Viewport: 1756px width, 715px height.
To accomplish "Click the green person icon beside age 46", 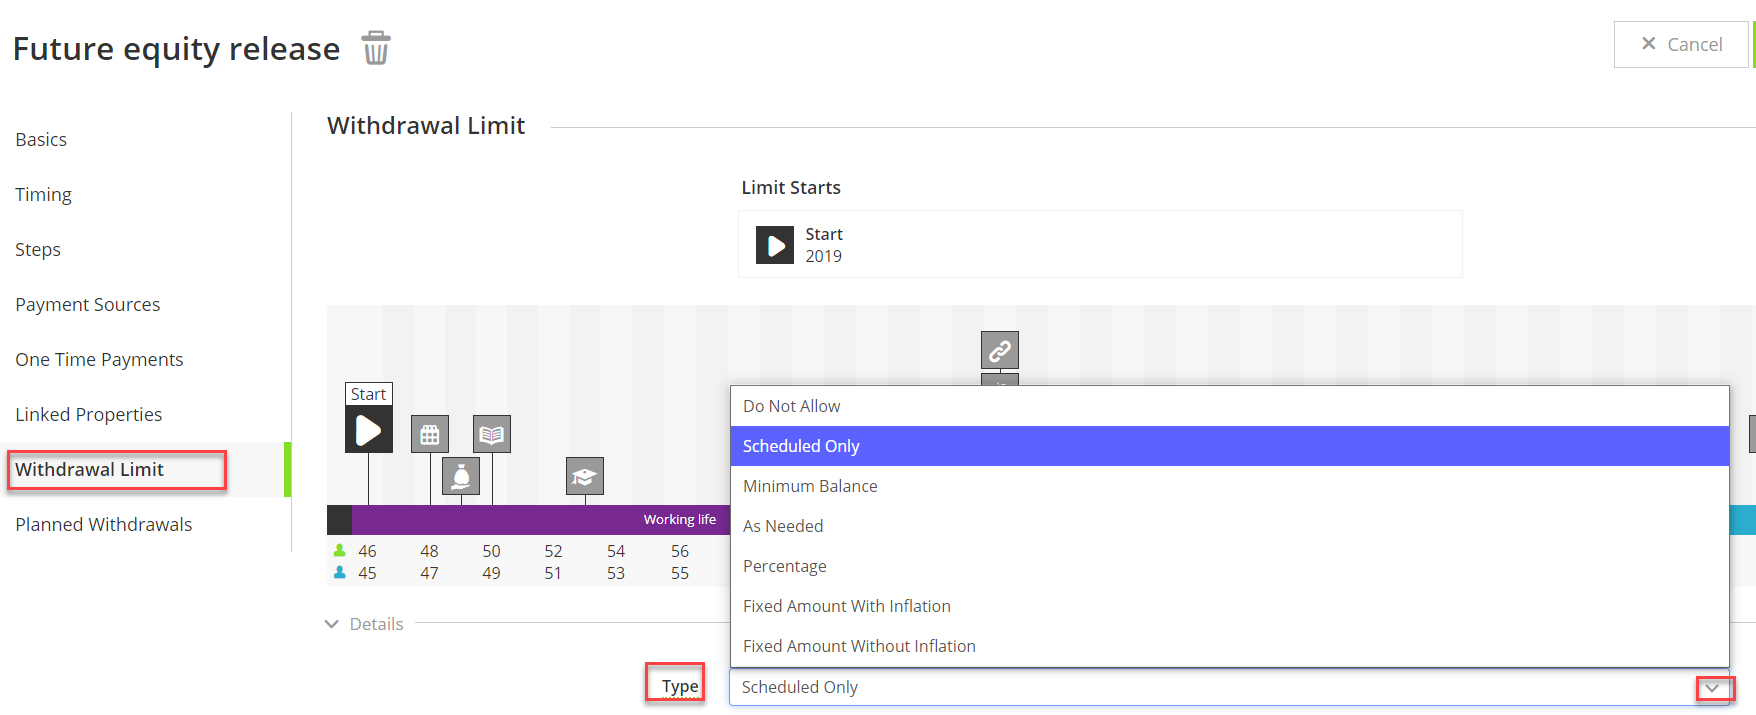I will point(340,551).
